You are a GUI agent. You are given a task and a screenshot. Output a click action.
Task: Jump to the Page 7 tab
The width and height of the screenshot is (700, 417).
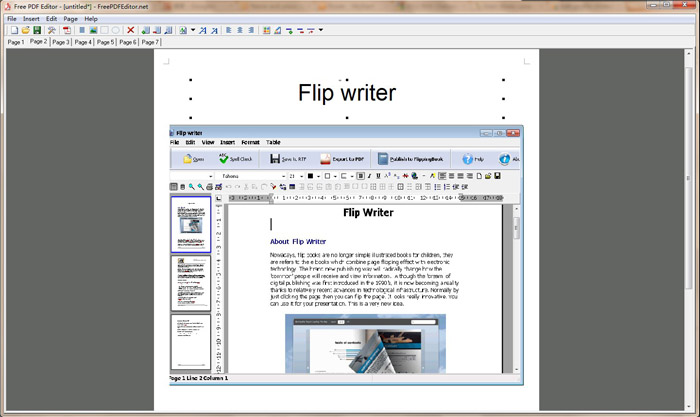tap(150, 42)
